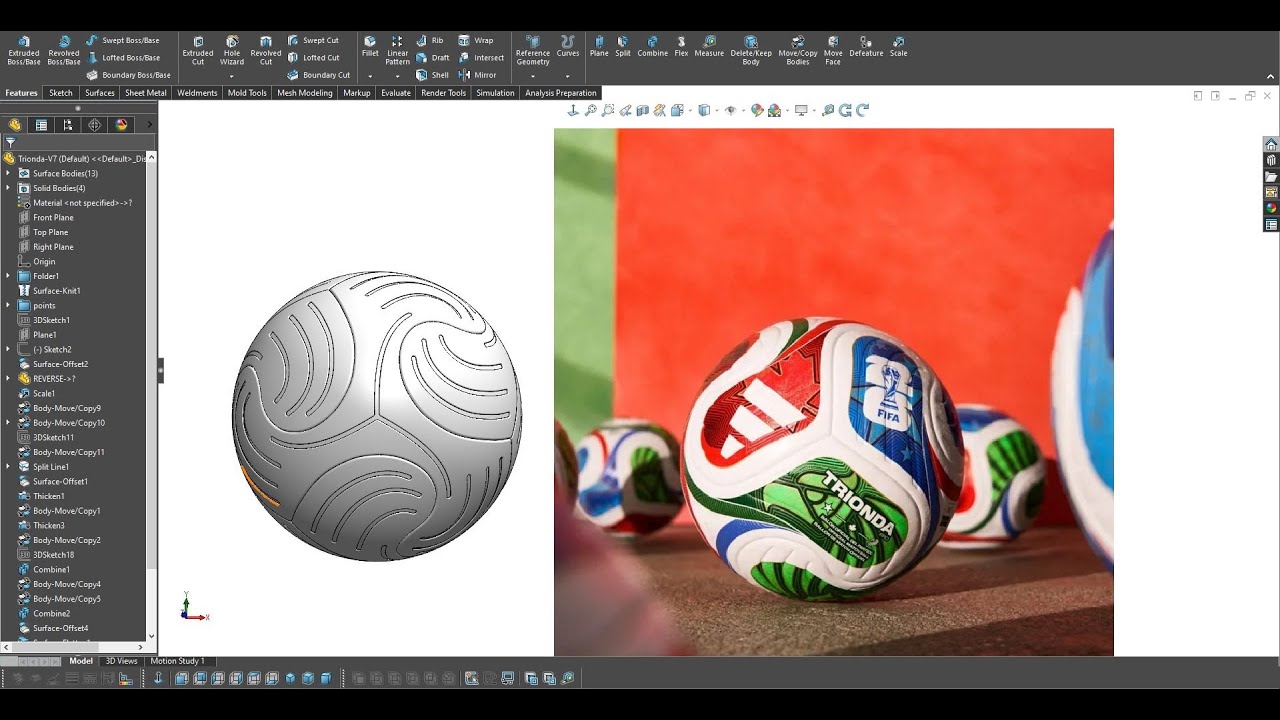
Task: Open the Linear Pattern dropdown arrow
Action: tap(397, 76)
